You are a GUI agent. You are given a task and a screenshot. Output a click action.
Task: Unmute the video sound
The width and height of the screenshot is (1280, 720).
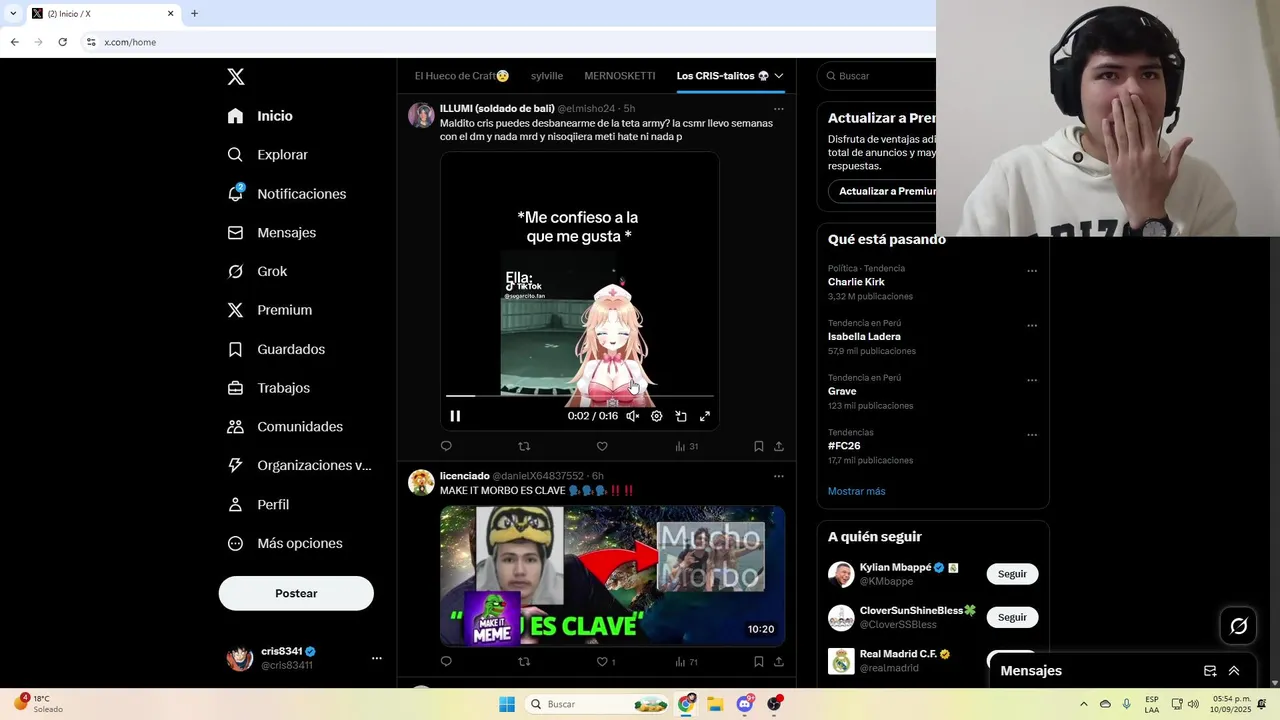pos(632,416)
